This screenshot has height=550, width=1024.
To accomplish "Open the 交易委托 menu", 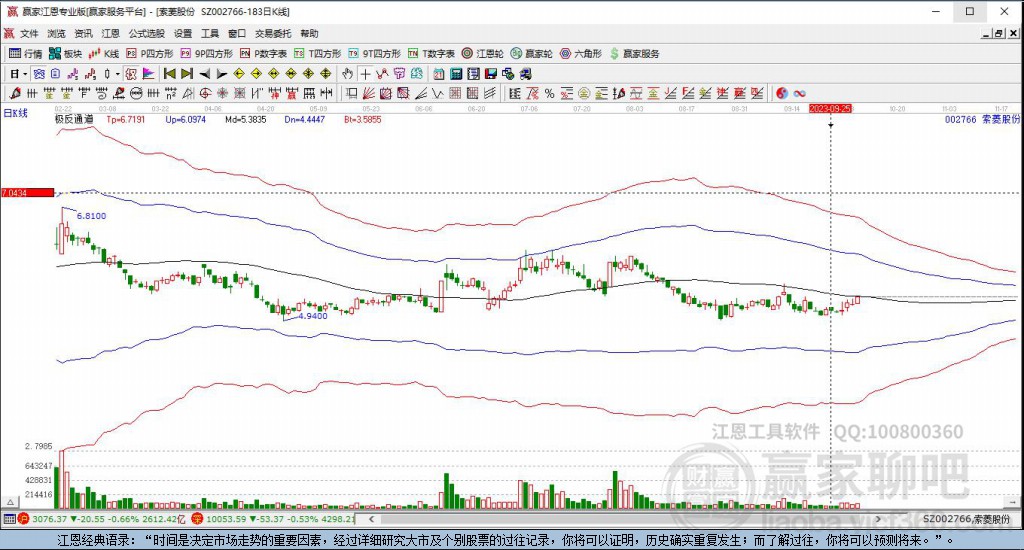I will 273,33.
